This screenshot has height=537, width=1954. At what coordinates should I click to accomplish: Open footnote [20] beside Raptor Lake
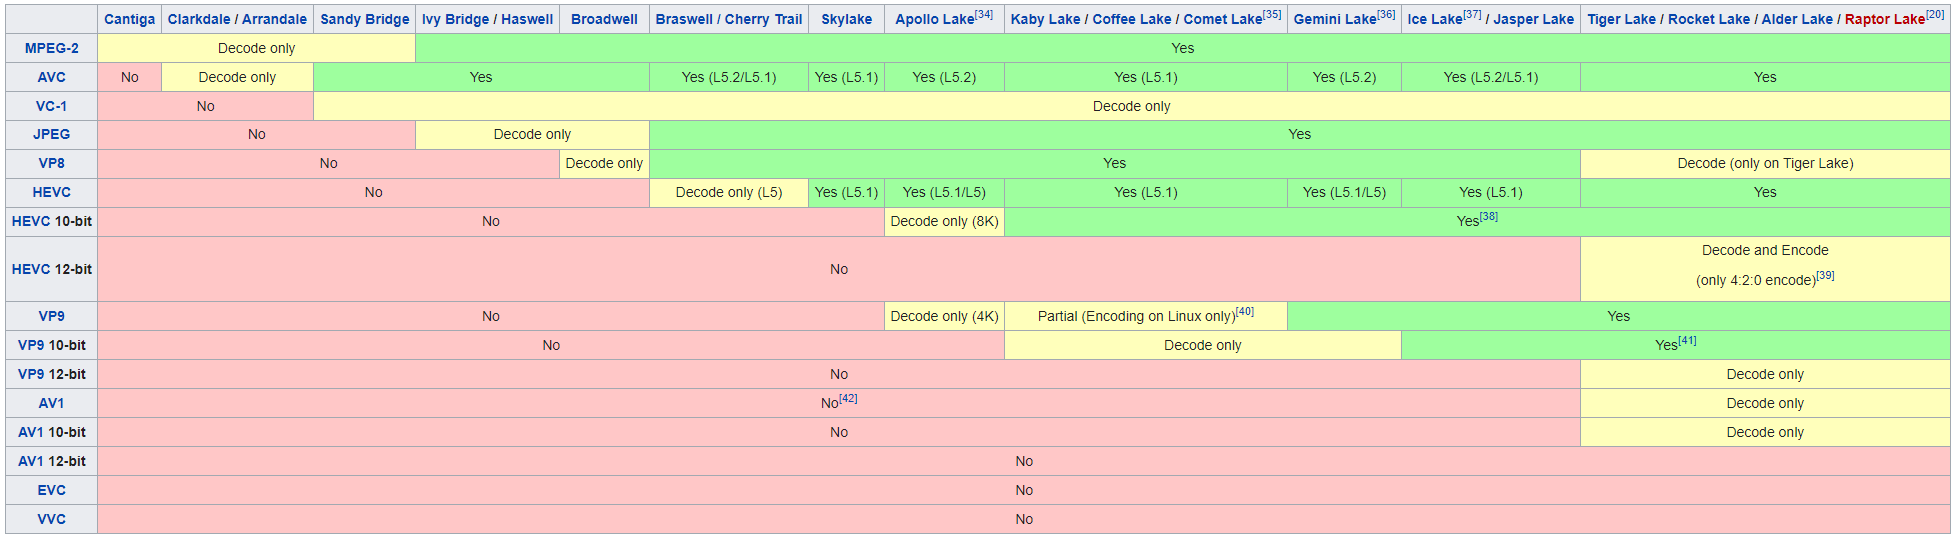(1935, 14)
